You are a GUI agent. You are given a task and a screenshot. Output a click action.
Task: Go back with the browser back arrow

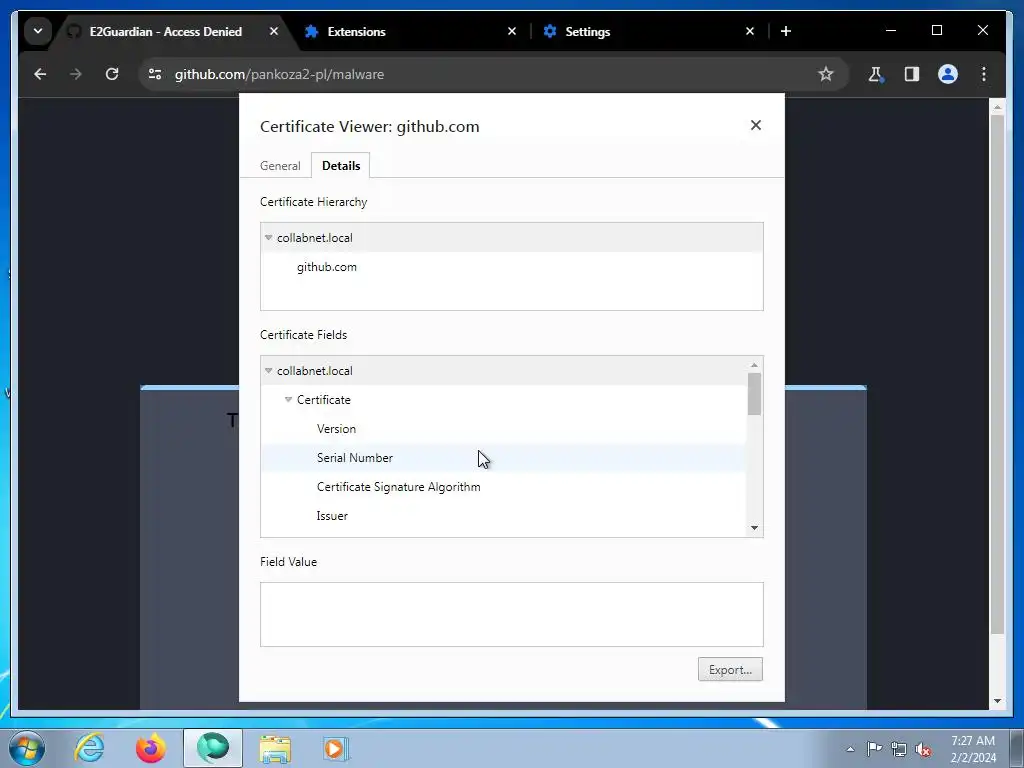coord(40,74)
